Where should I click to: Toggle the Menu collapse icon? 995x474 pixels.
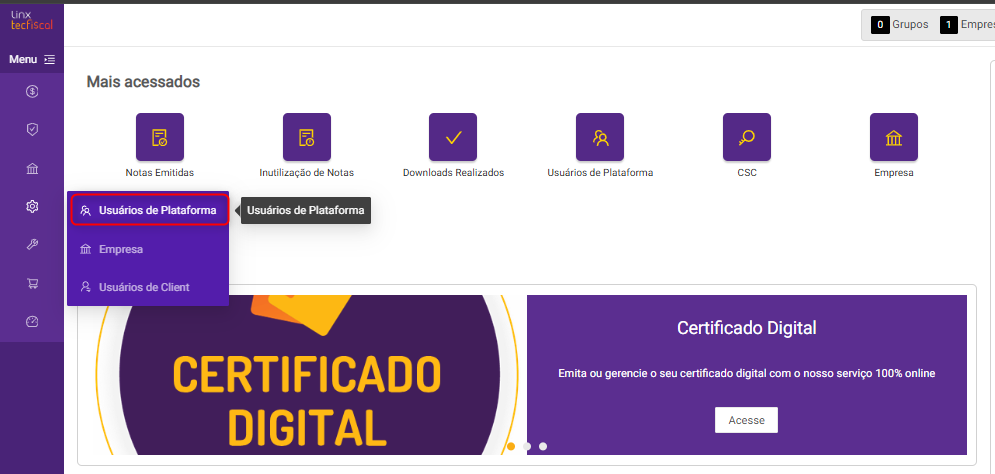[49, 60]
